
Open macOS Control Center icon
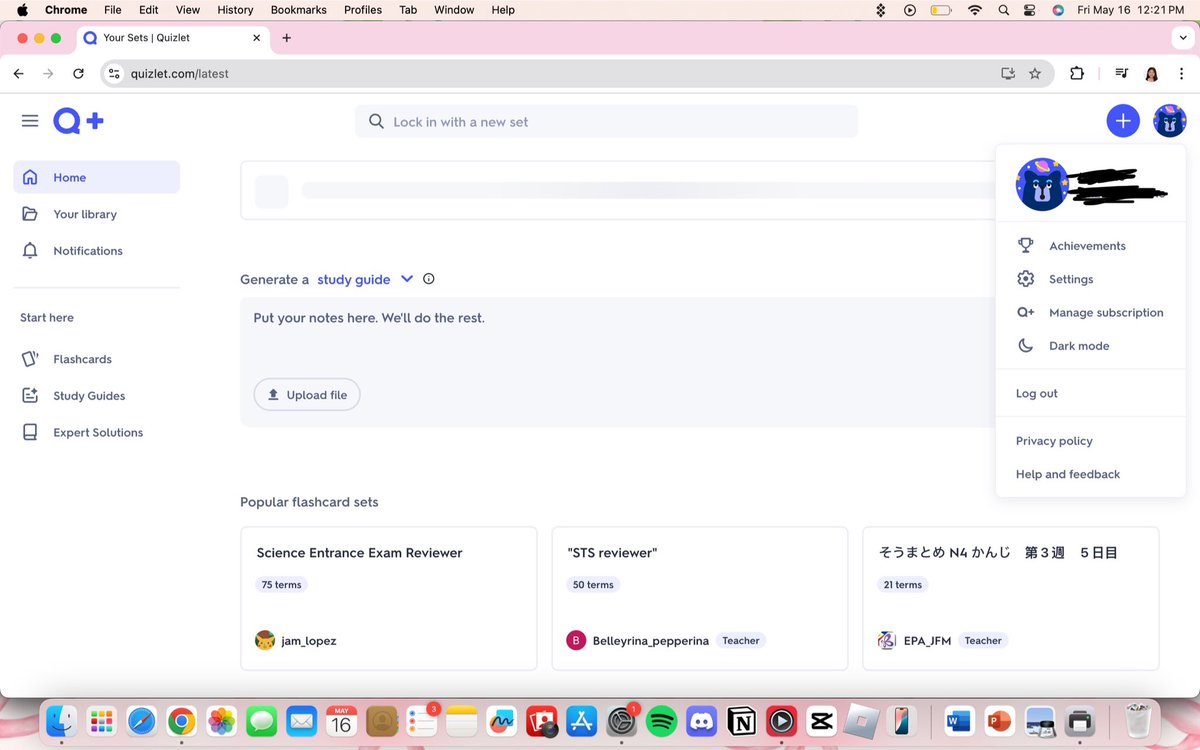tap(1030, 10)
